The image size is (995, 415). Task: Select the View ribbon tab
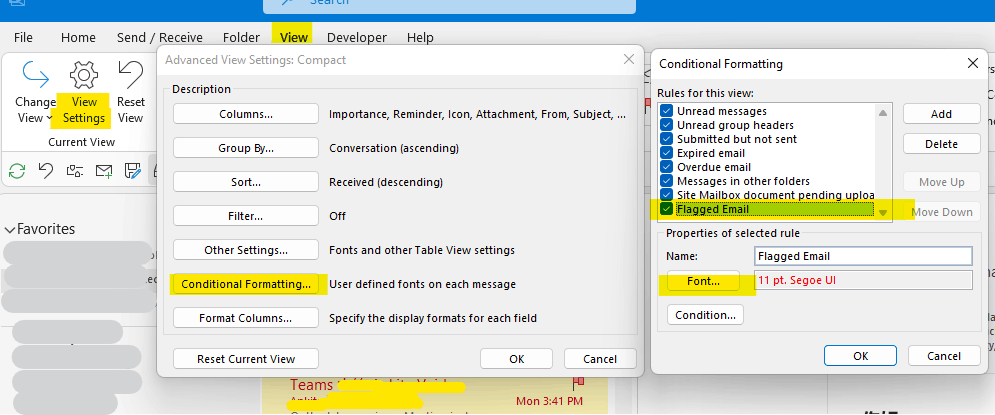(x=294, y=37)
